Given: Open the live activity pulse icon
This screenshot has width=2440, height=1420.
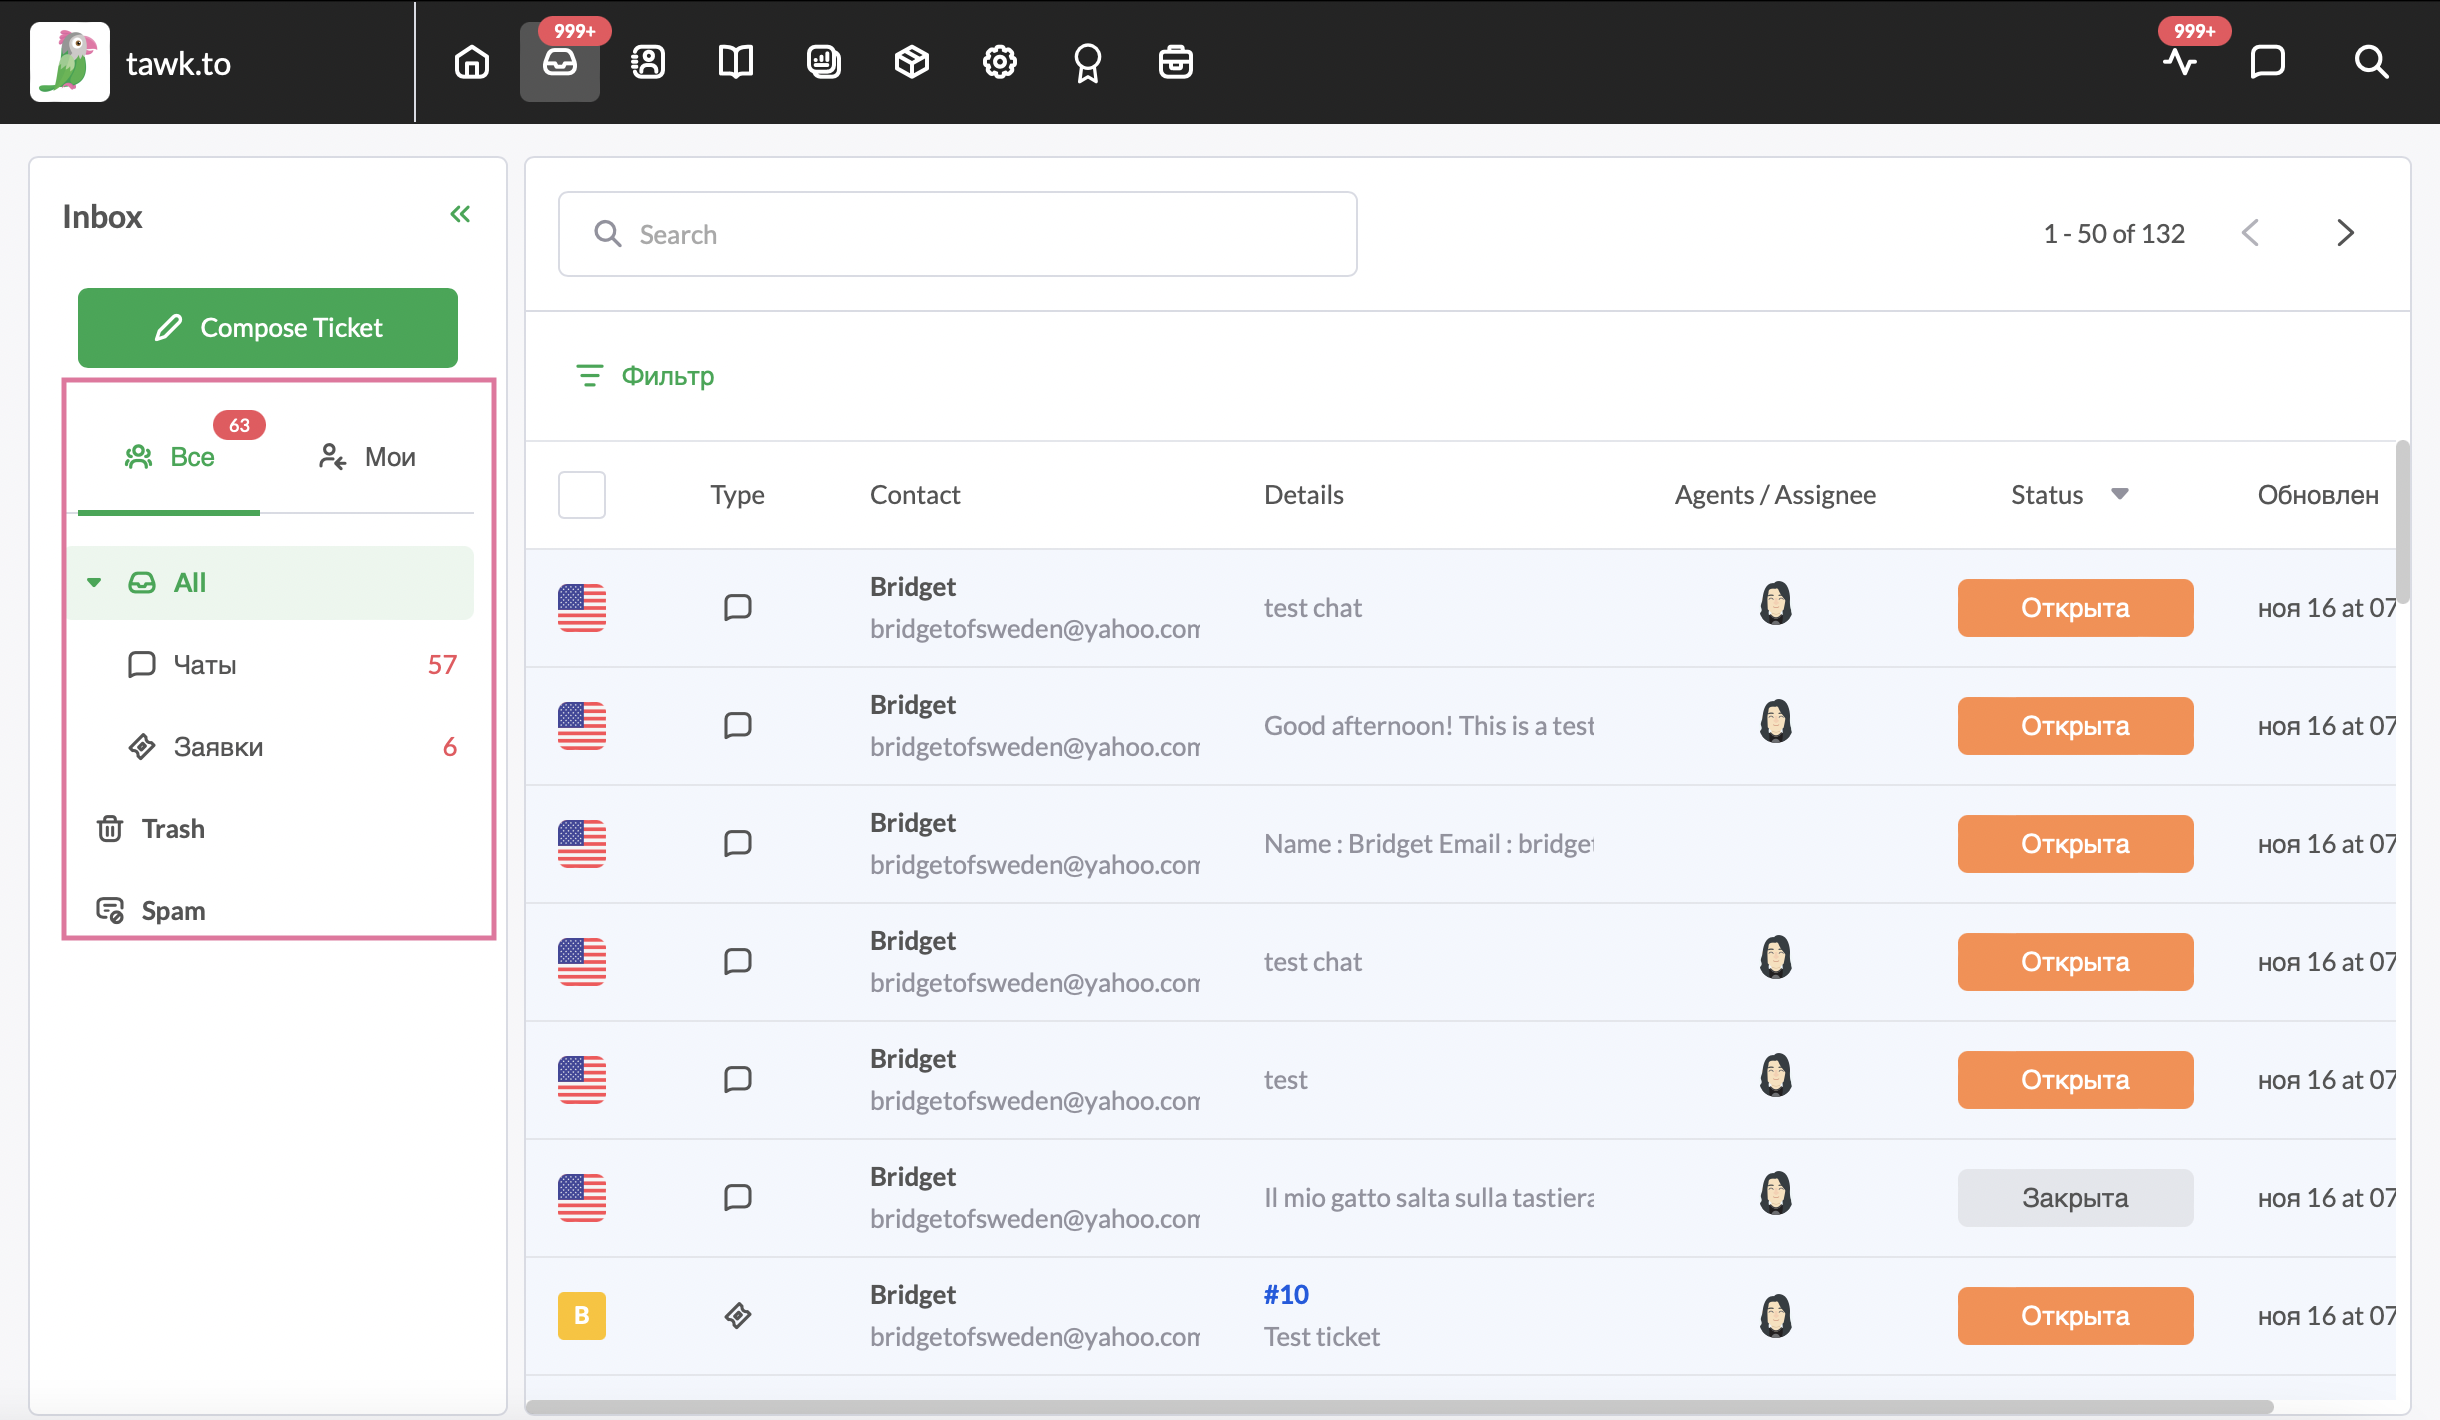Looking at the screenshot, I should (2180, 62).
